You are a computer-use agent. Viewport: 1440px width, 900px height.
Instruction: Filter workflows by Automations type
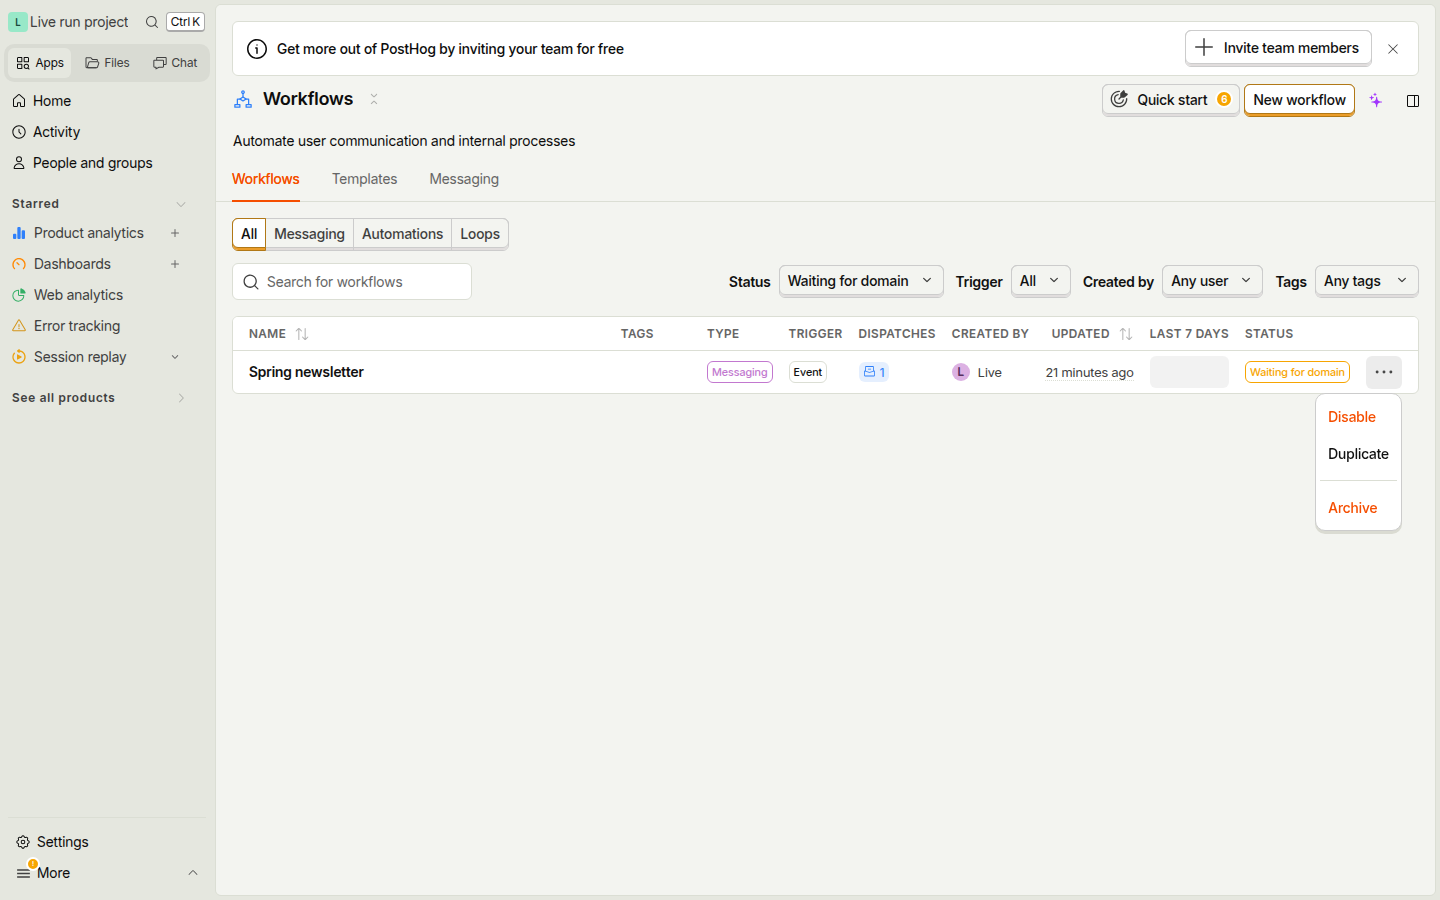402,234
